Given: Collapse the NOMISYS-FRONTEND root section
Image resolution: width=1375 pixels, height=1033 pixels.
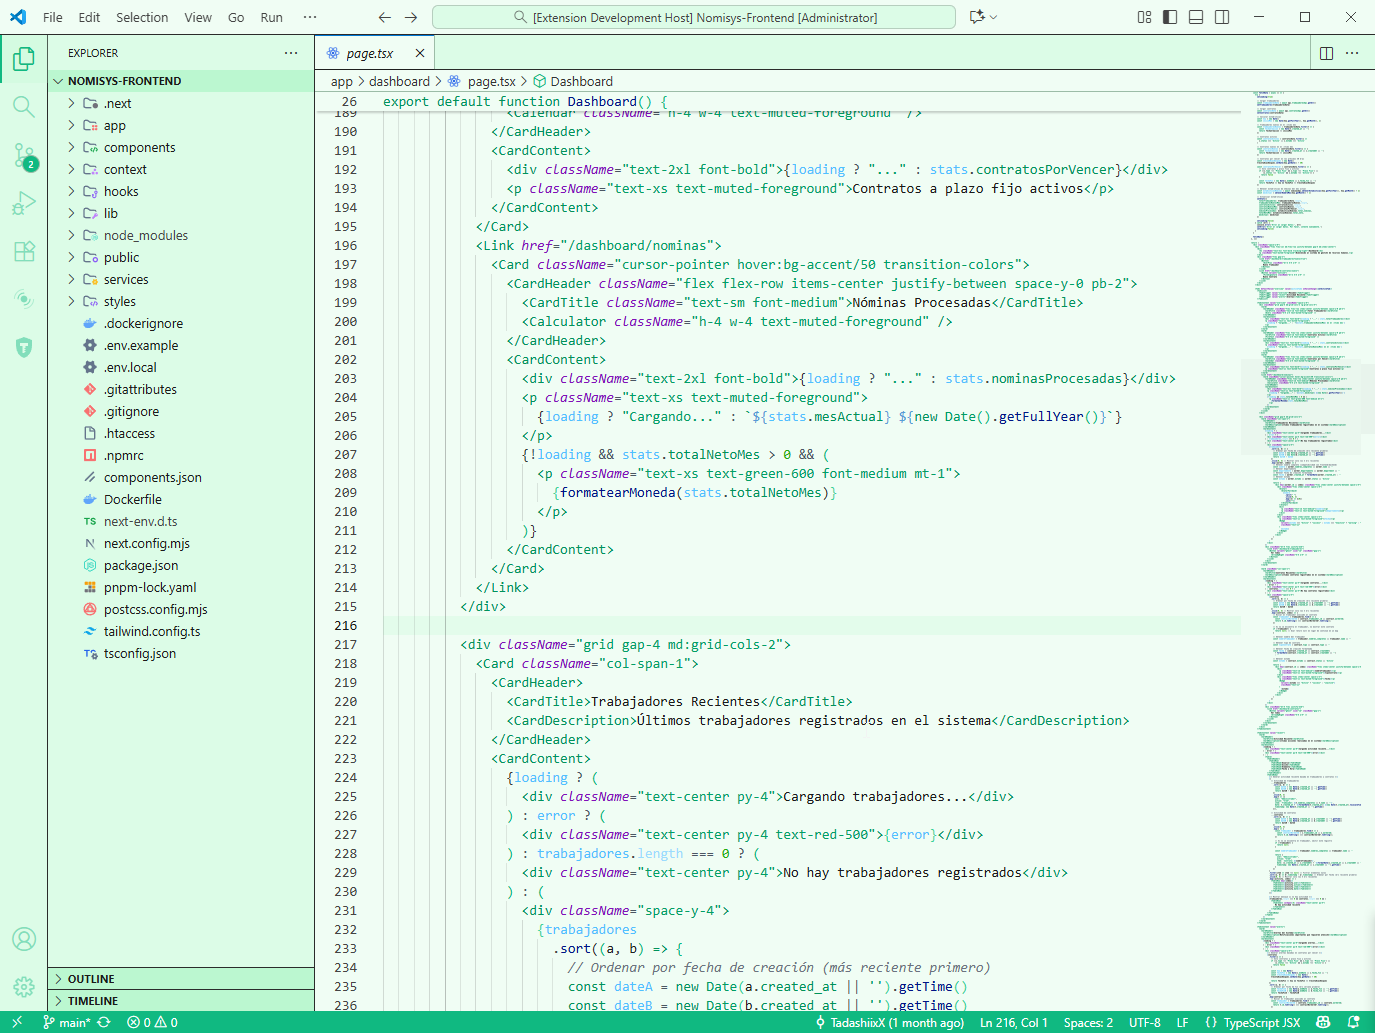Looking at the screenshot, I should (x=180, y=81).
